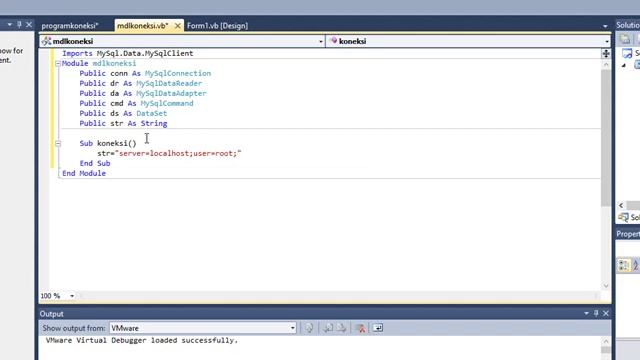The height and width of the screenshot is (360, 640).
Task: Click the Properties panel title
Action: coord(628,234)
